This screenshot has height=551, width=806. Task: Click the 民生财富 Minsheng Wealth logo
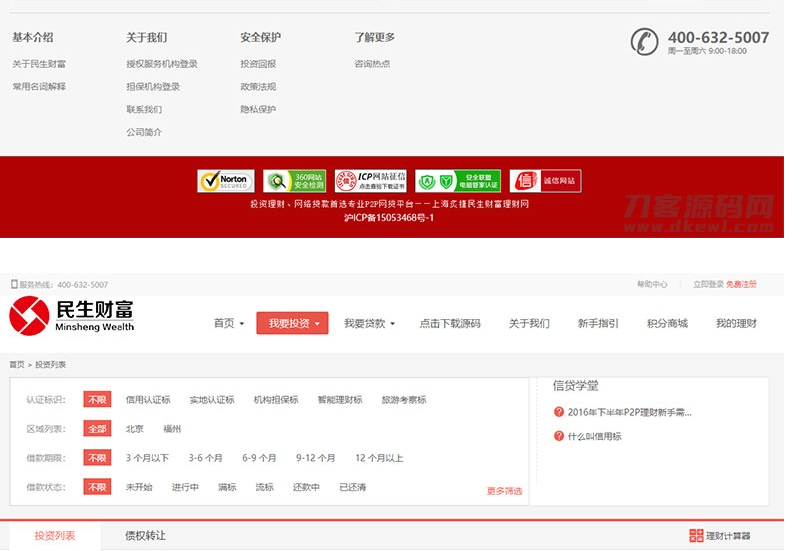click(x=72, y=316)
